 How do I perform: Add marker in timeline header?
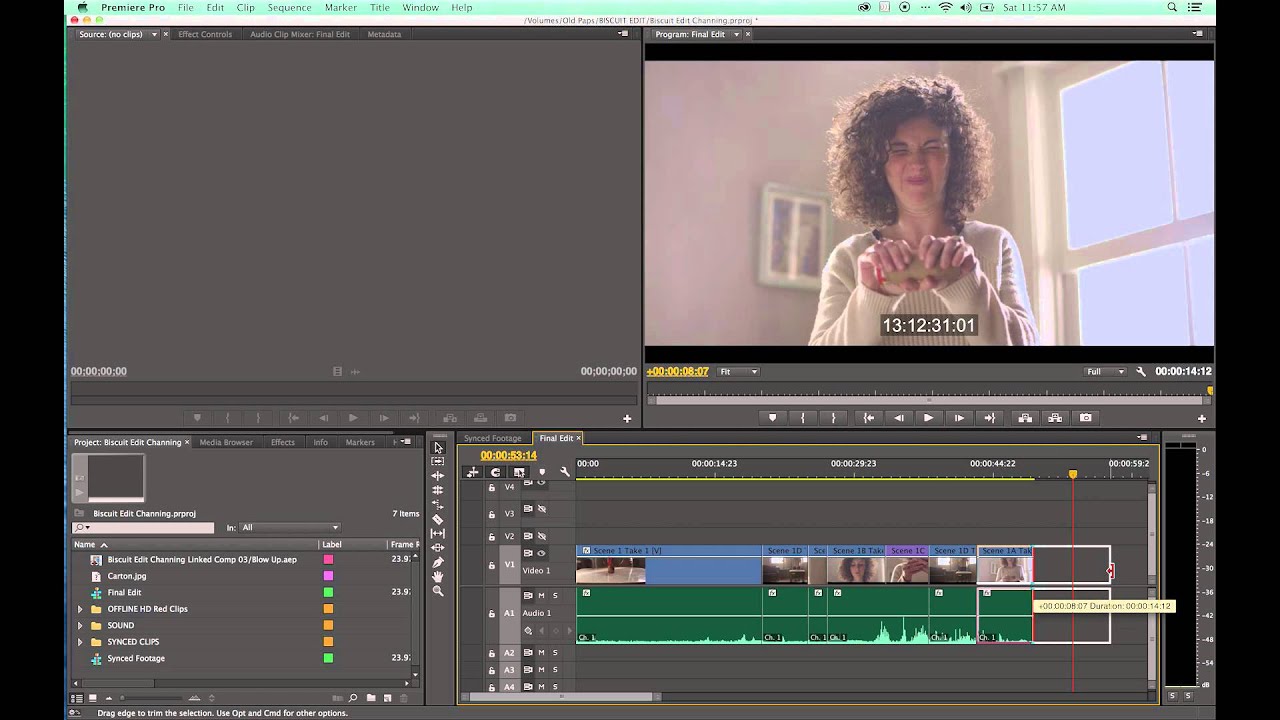coord(542,472)
